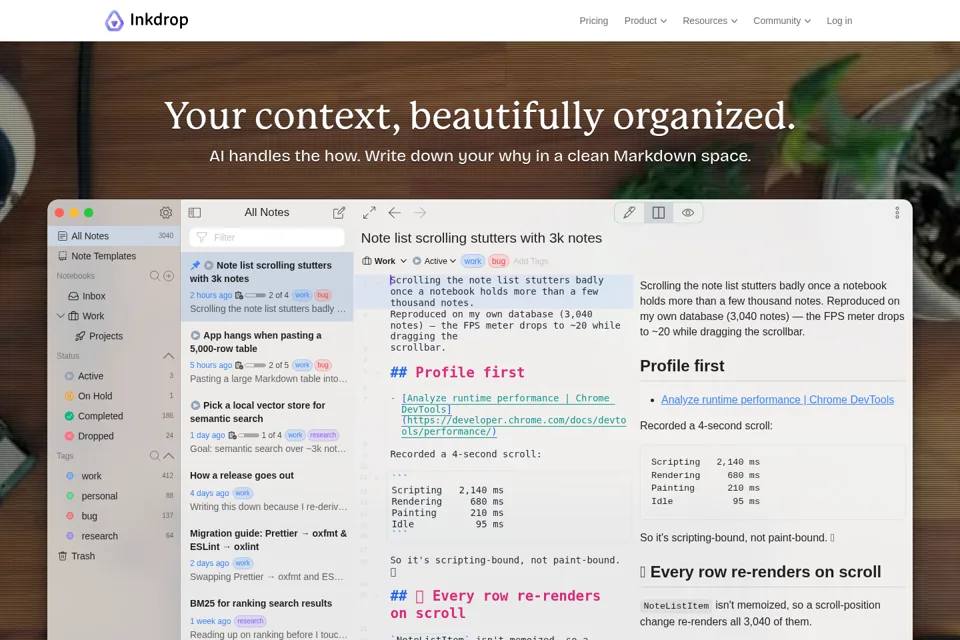The height and width of the screenshot is (640, 960).
Task: Click task clipboard icon of 1 of 4 note
Action: point(232,435)
